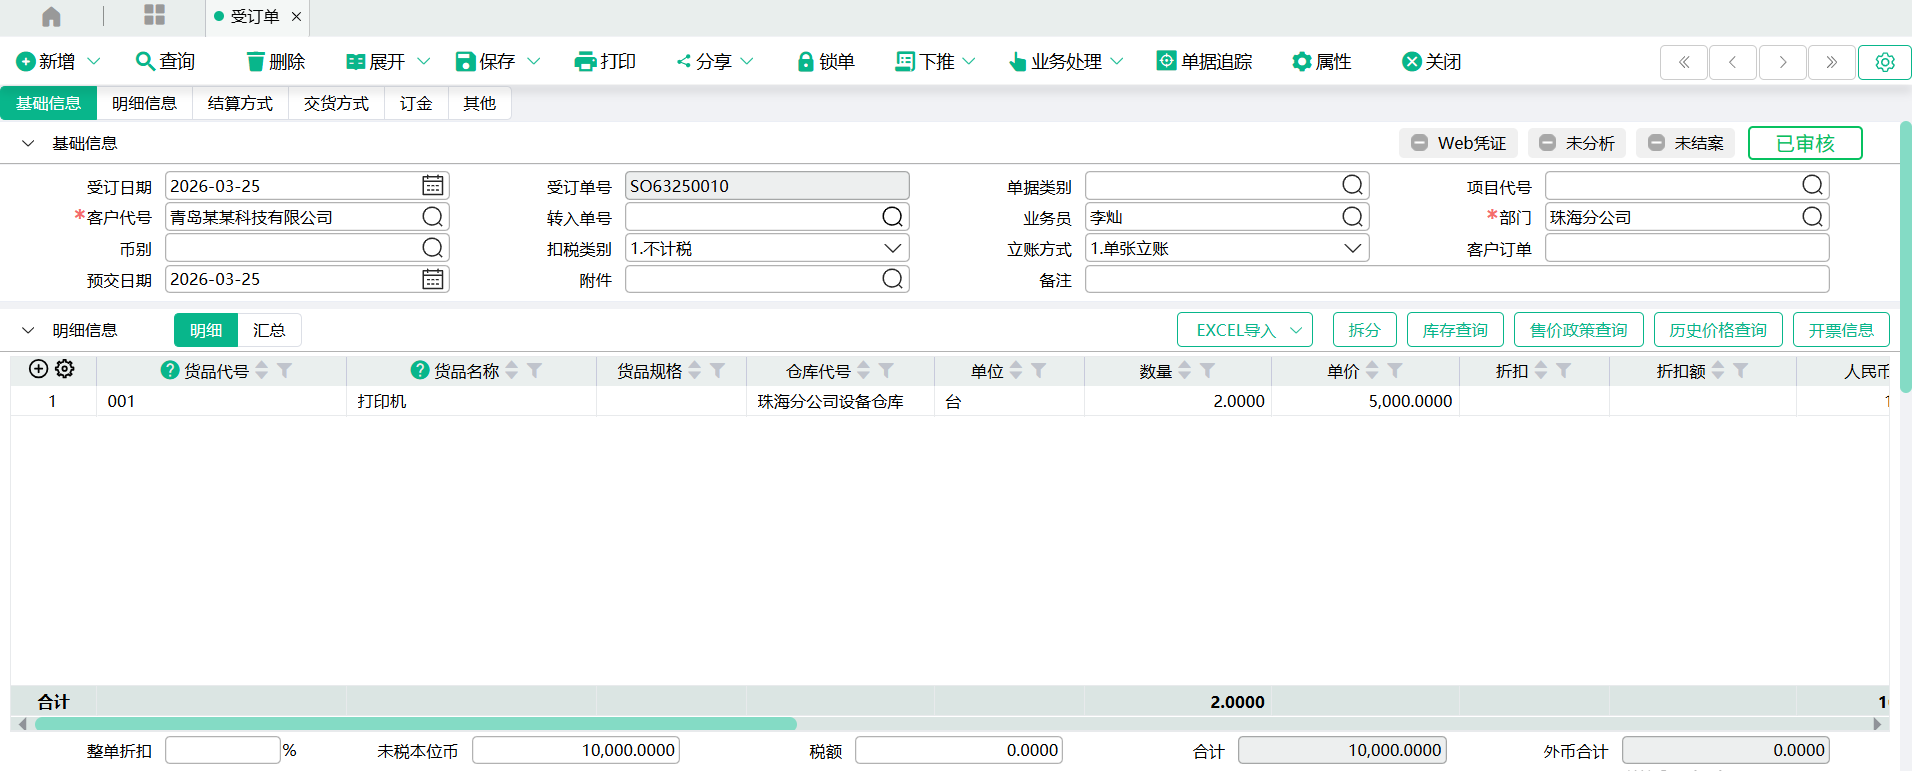Click the 历史价格查询 button

1717,330
